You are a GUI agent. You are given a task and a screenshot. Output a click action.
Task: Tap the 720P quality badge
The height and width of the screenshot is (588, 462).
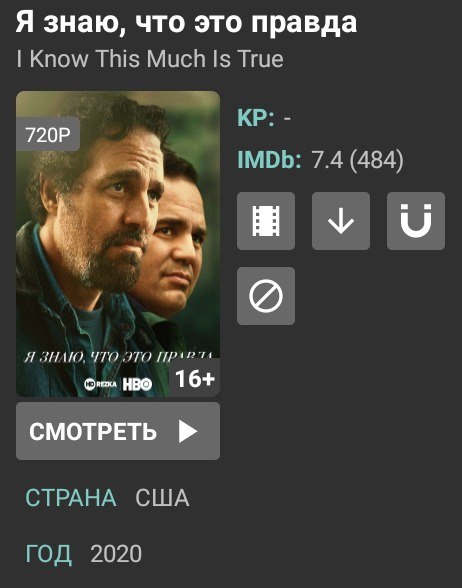point(48,134)
